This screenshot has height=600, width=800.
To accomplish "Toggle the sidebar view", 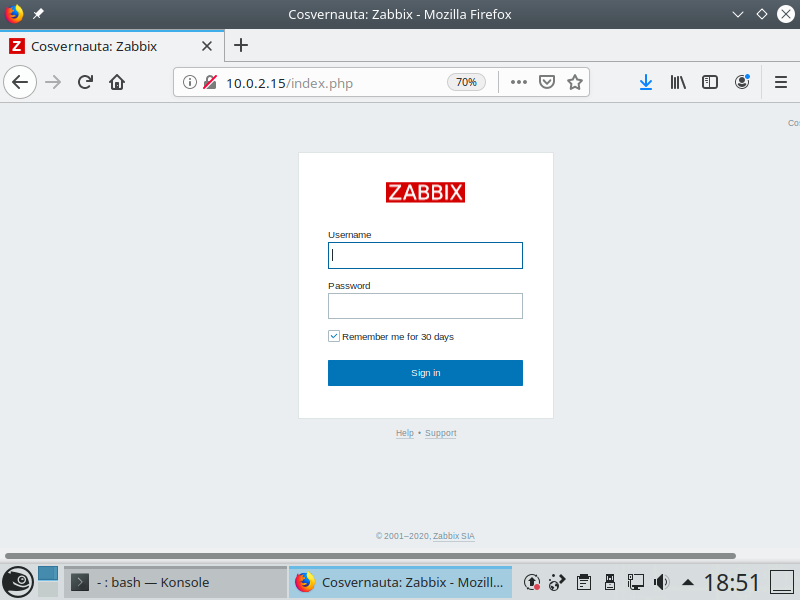I will (x=710, y=82).
